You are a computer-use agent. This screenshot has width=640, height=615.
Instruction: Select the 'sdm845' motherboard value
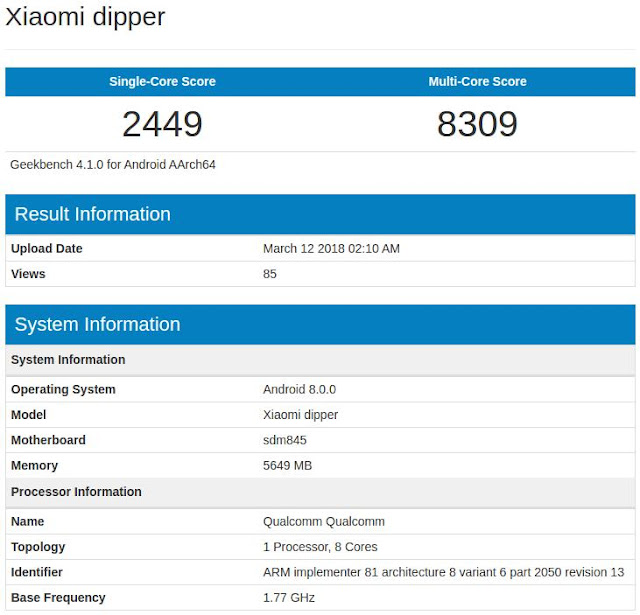[x=285, y=440]
